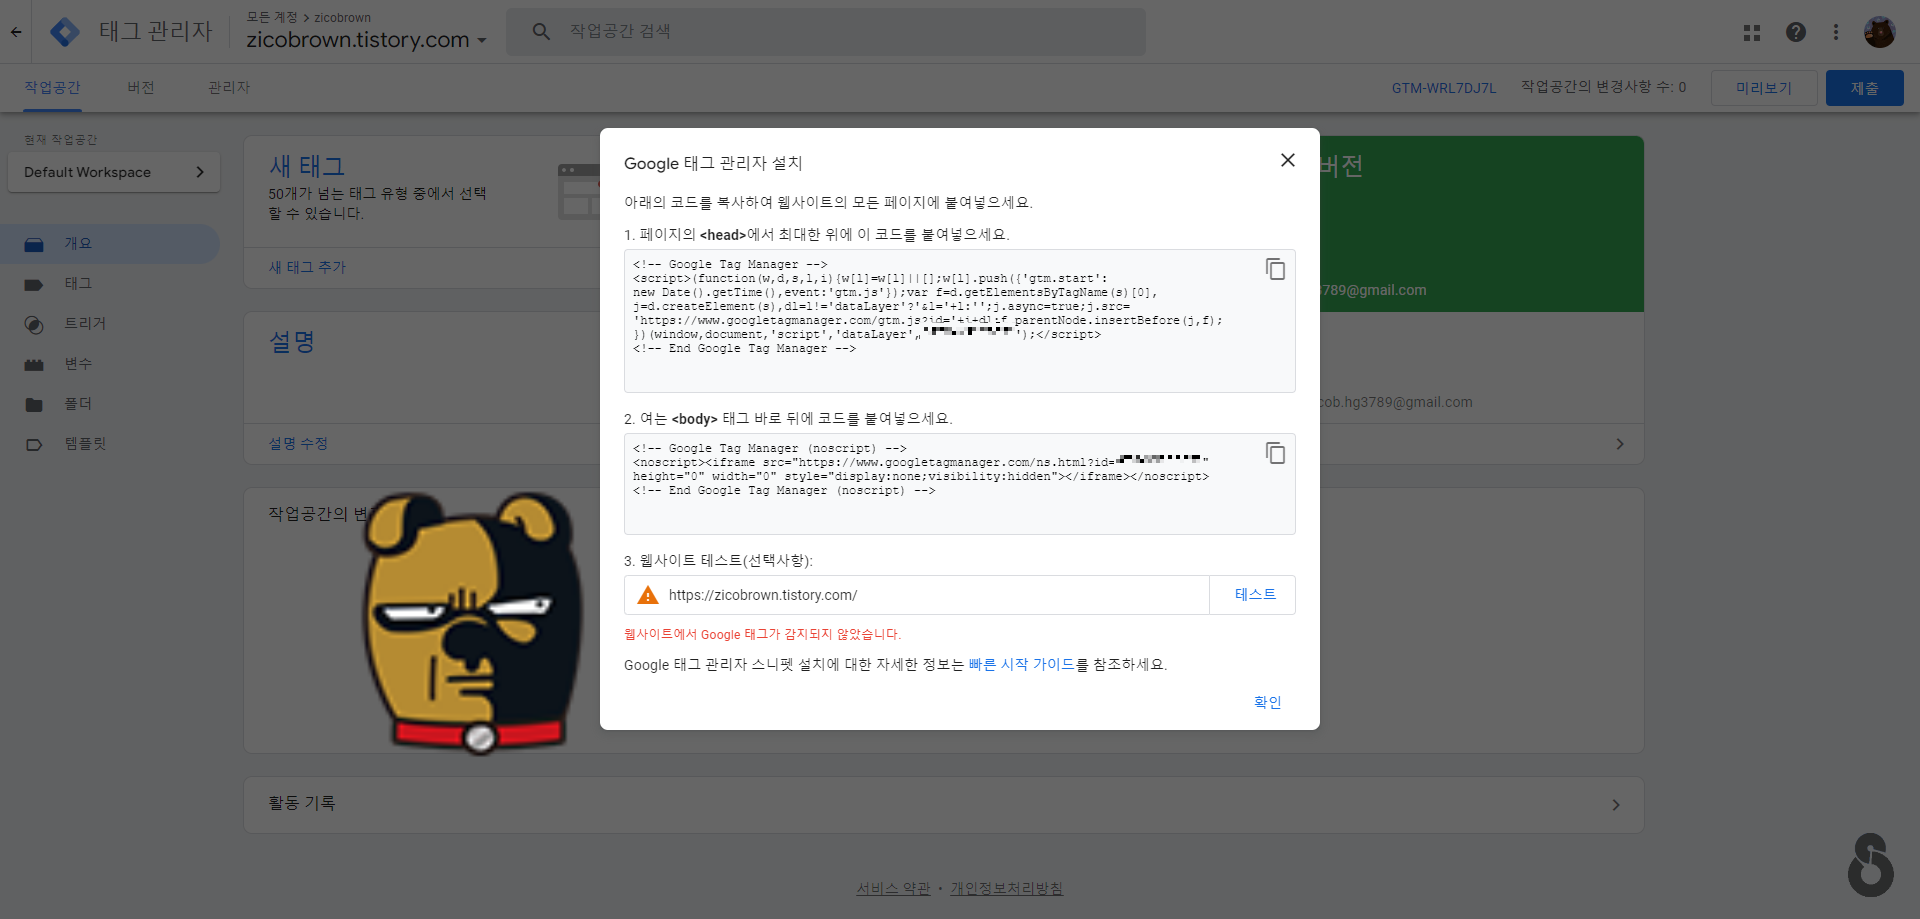Image resolution: width=1920 pixels, height=919 pixels.
Task: Click inside the body noscript code box
Action: pos(960,484)
